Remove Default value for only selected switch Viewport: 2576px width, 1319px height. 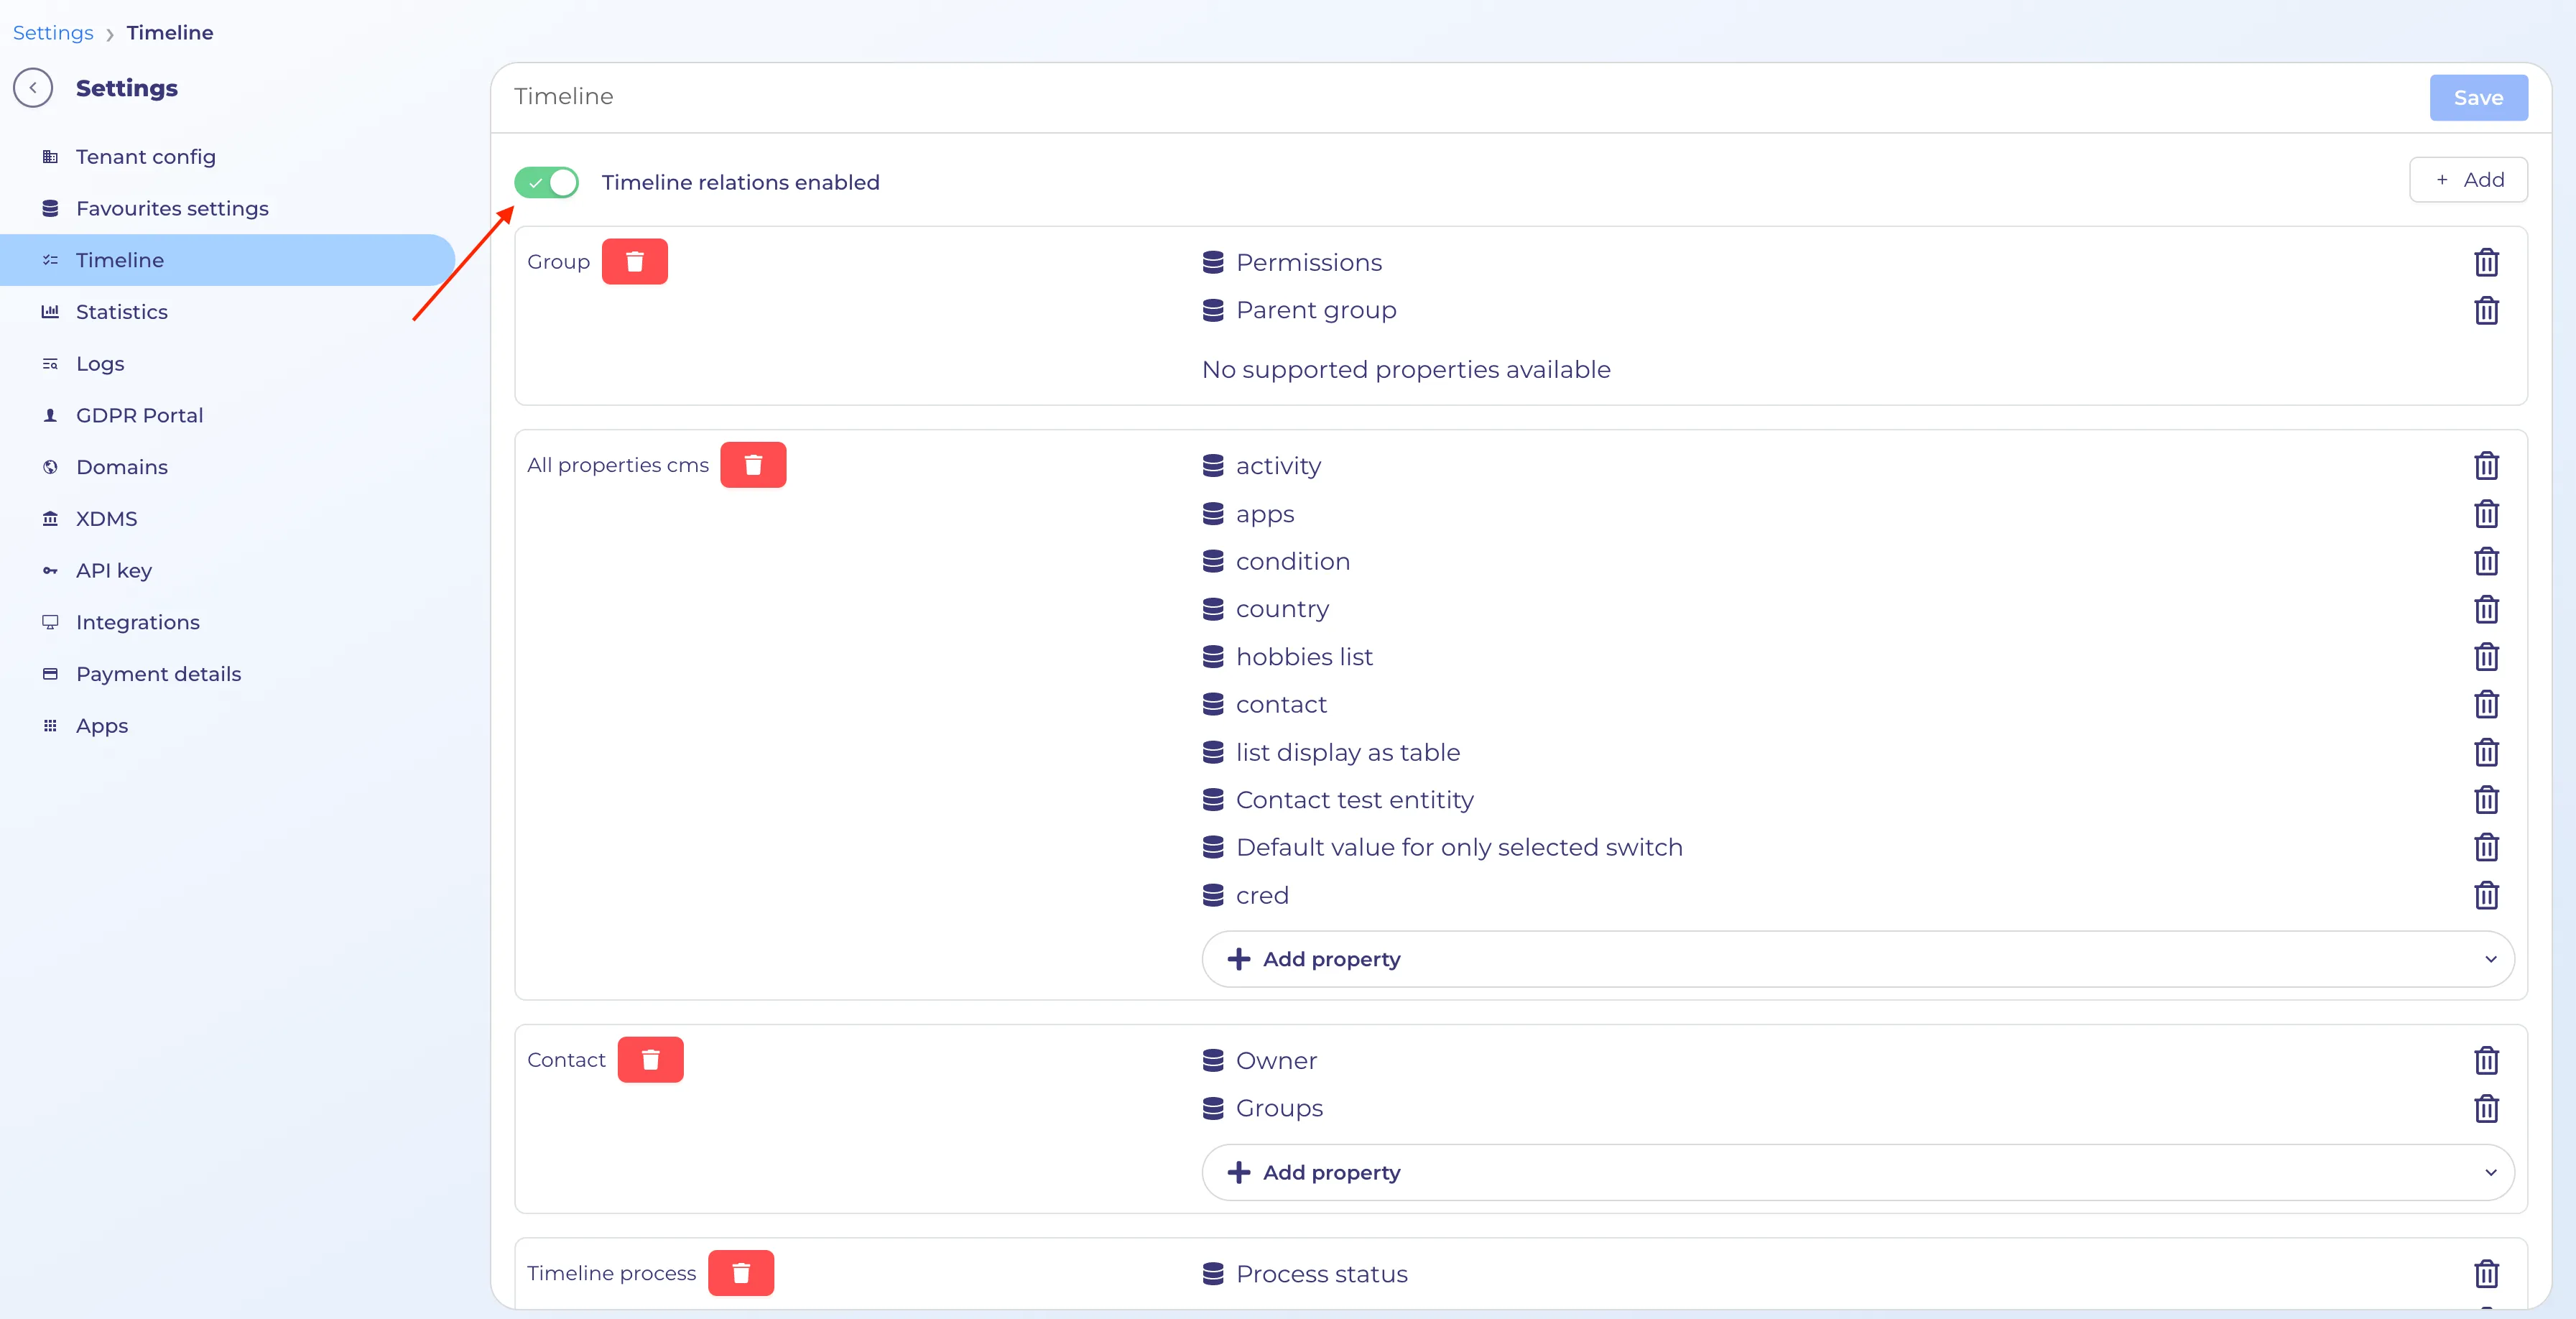[x=2486, y=847]
